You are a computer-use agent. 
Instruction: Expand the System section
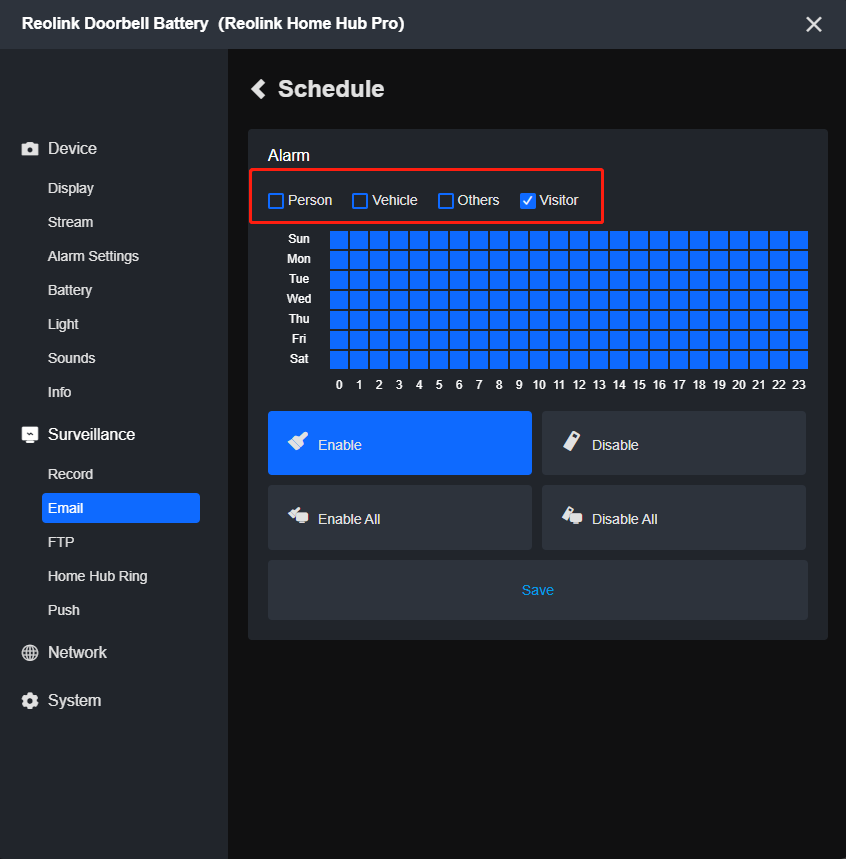75,701
